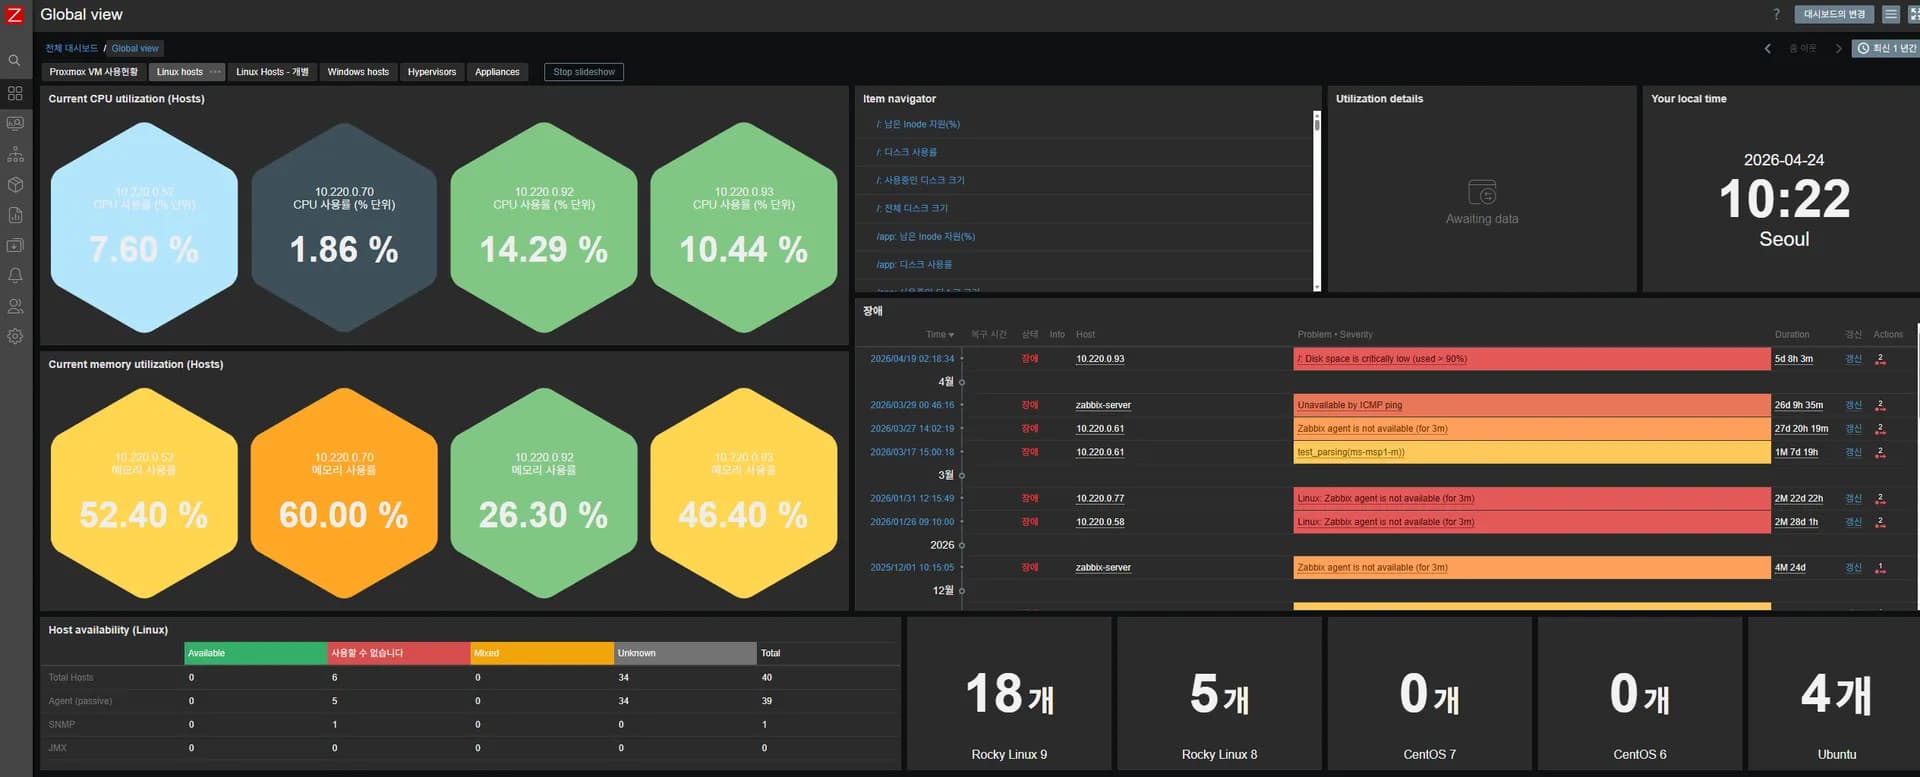The height and width of the screenshot is (777, 1920).
Task: Click the 10.220.0.52 CPU hexagon showing 7.60 %
Action: coord(144,227)
